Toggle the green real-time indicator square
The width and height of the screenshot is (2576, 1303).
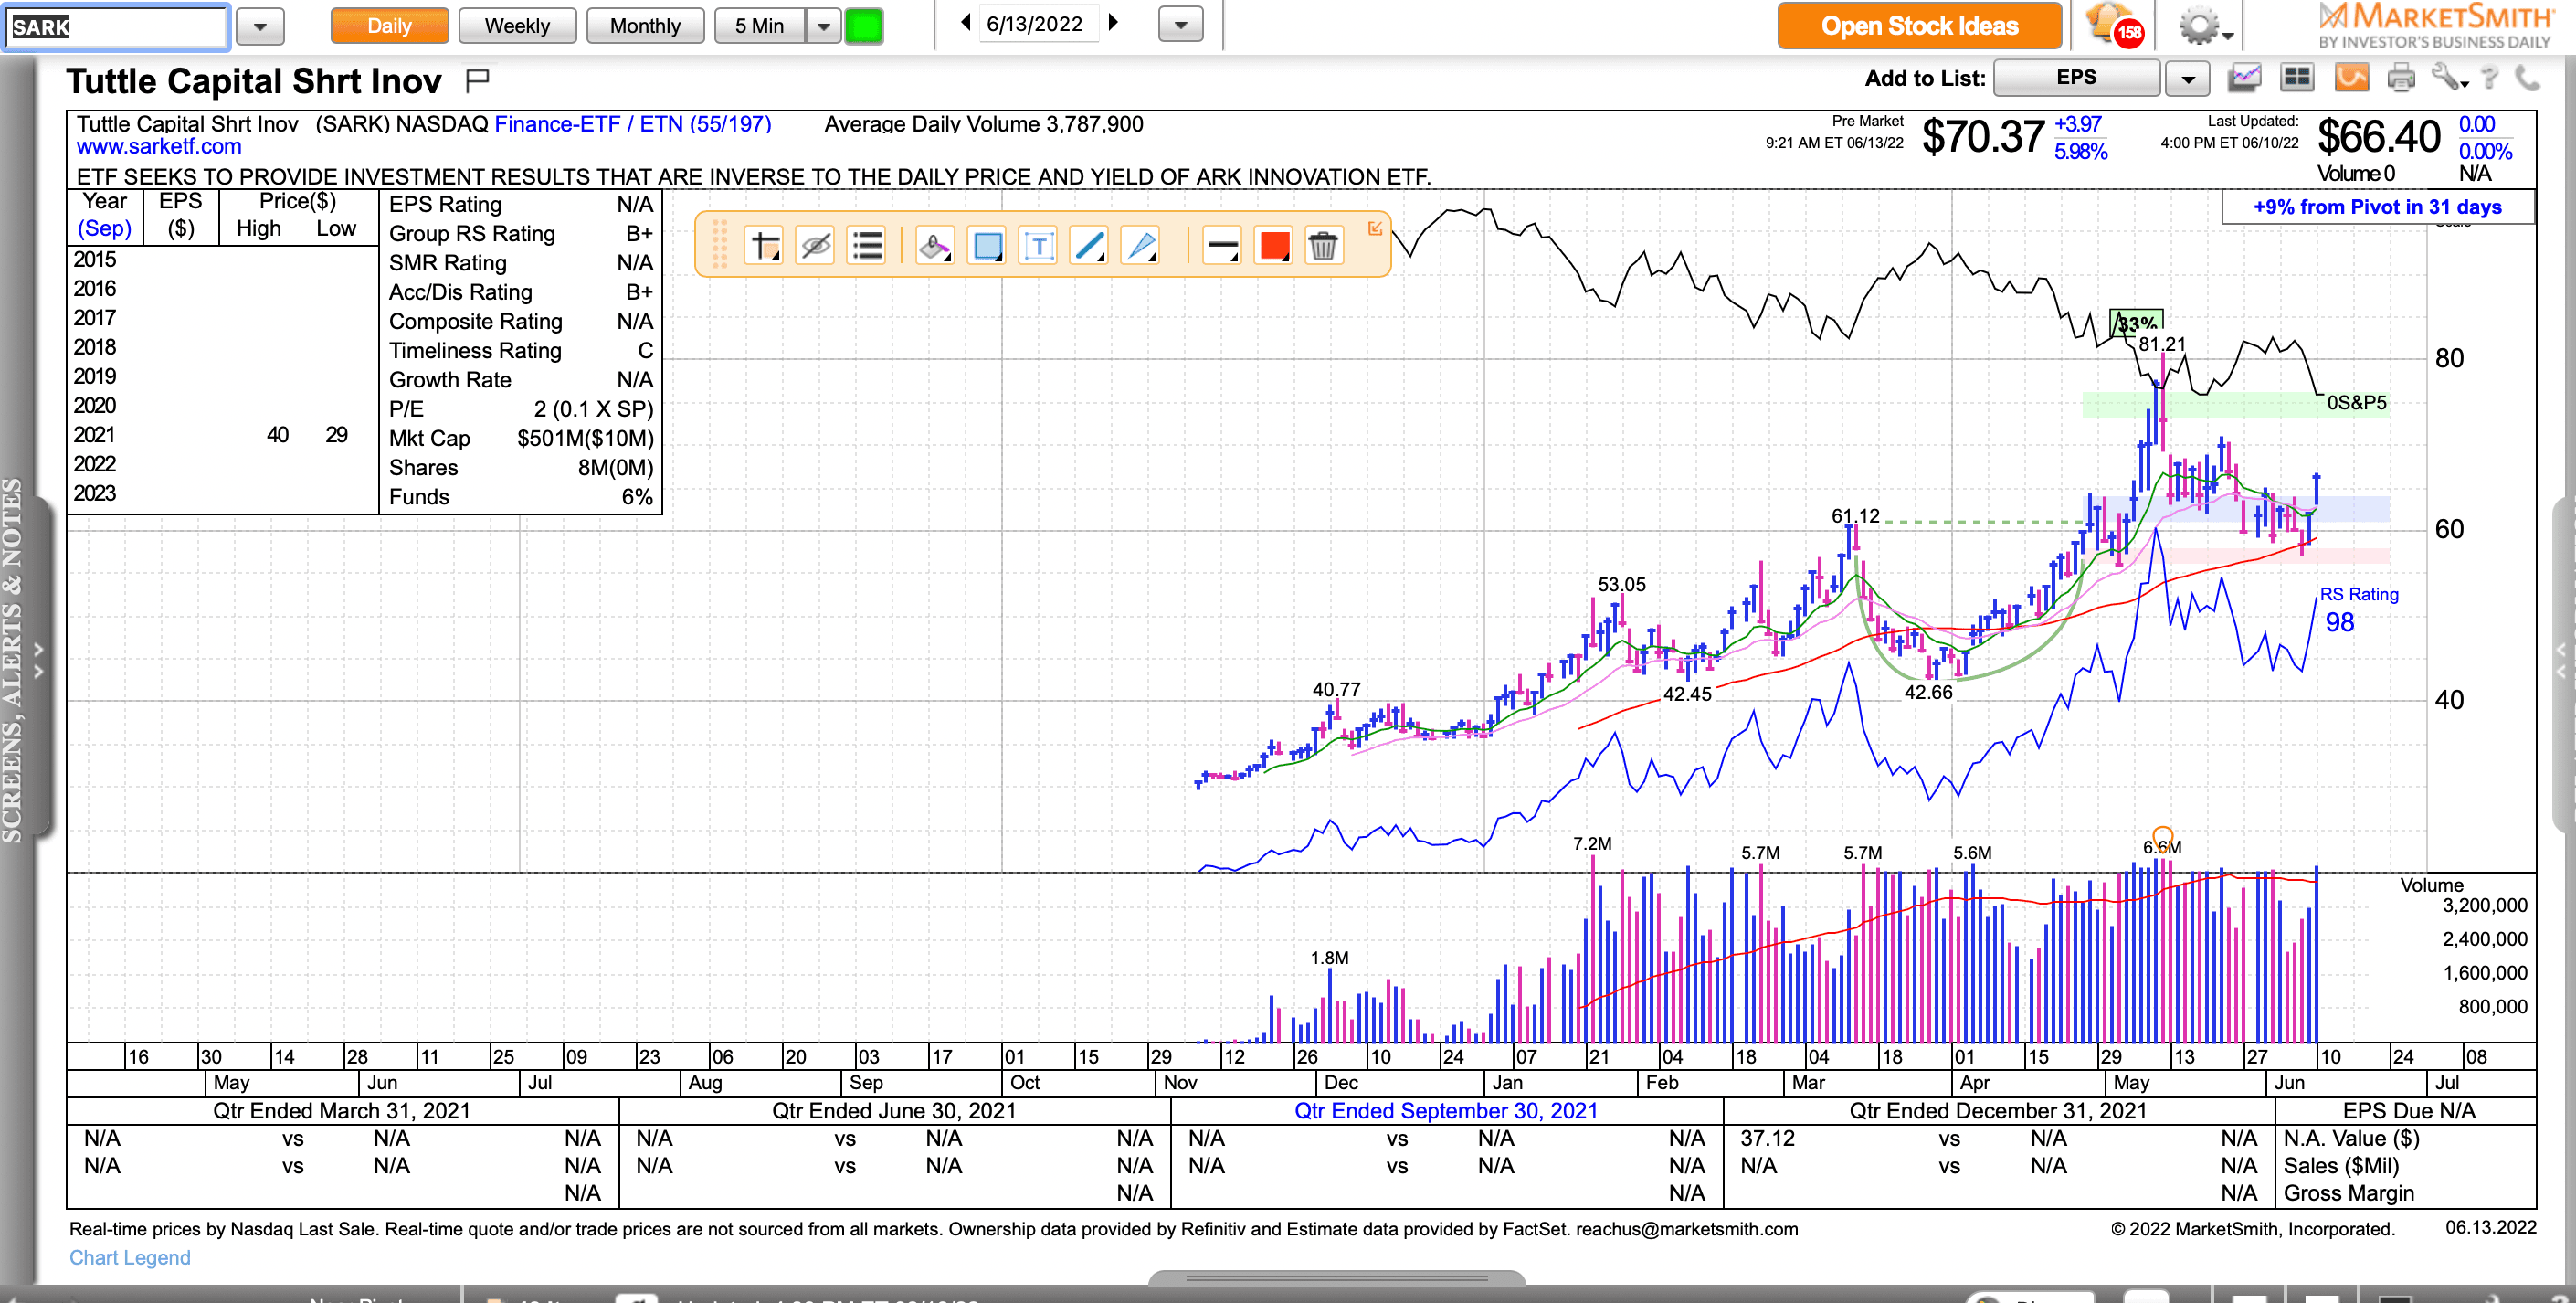pyautogui.click(x=864, y=26)
